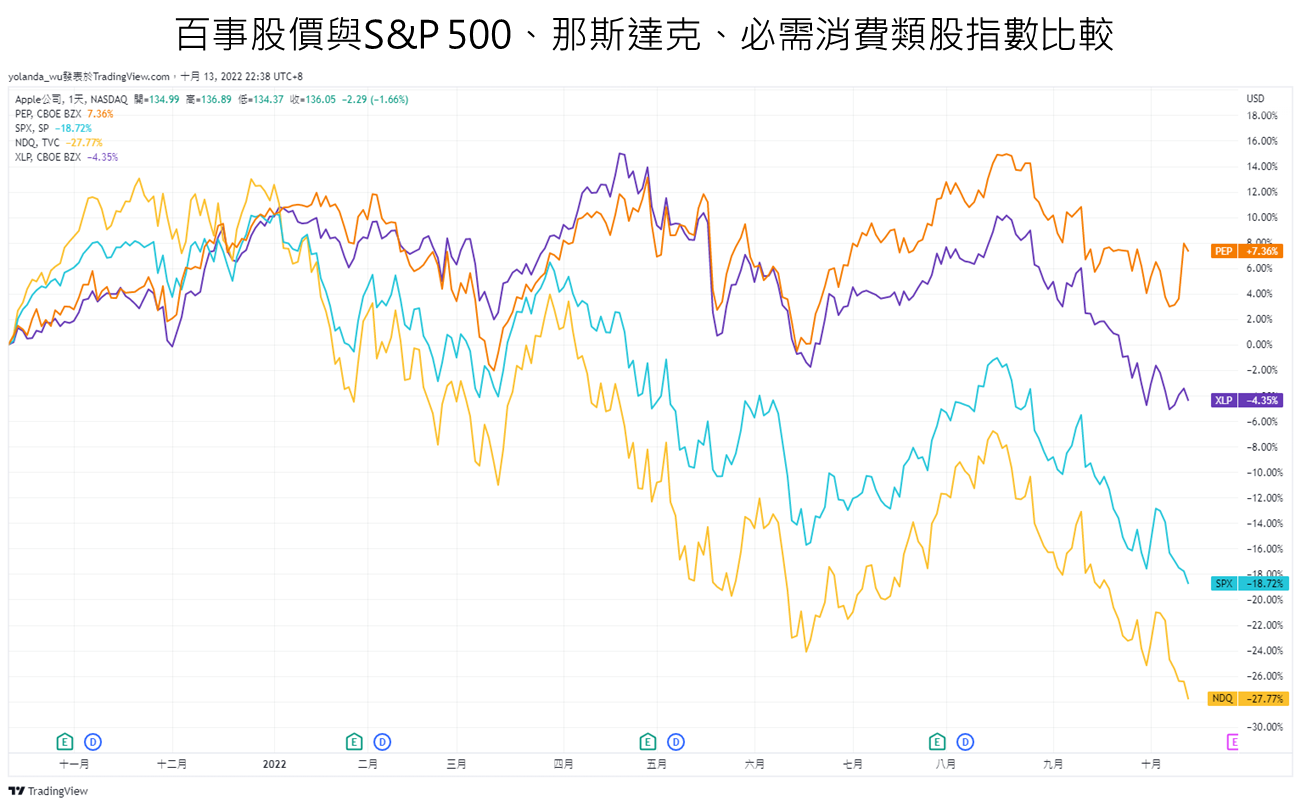Click the dividend D marker above 五月
Viewport: 1301px width, 806px height.
676,741
